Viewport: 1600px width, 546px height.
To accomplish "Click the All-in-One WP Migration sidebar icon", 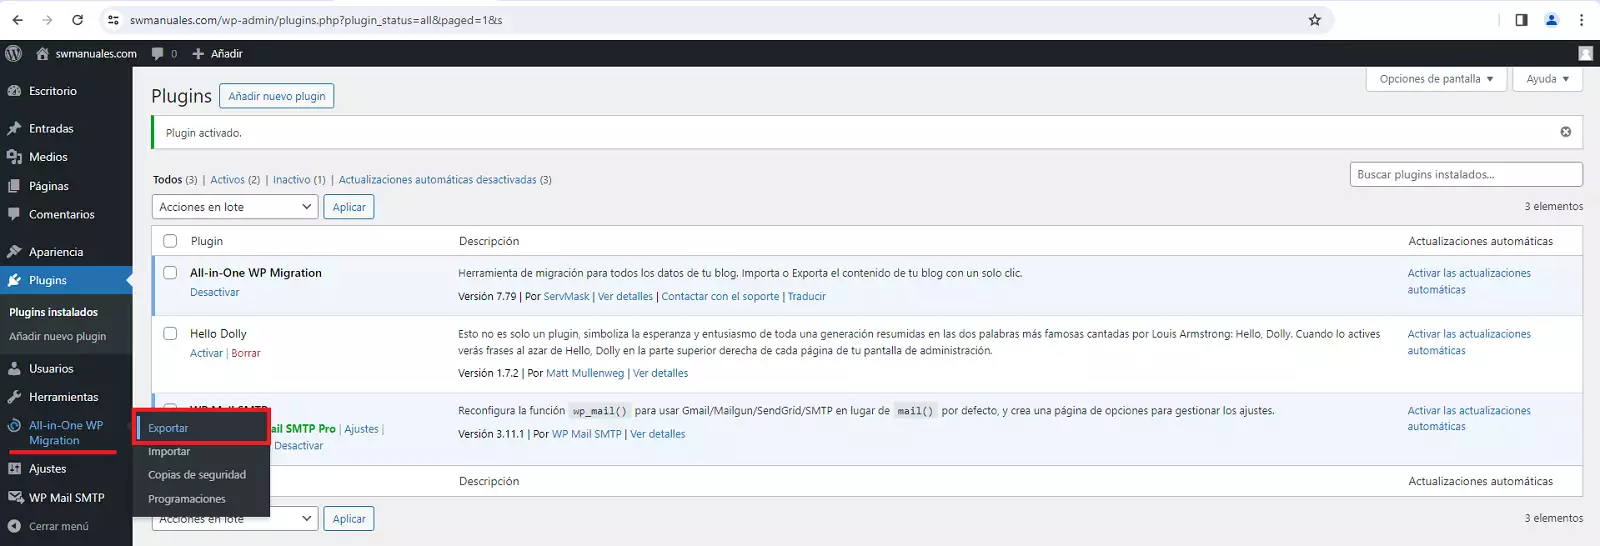I will [x=14, y=426].
